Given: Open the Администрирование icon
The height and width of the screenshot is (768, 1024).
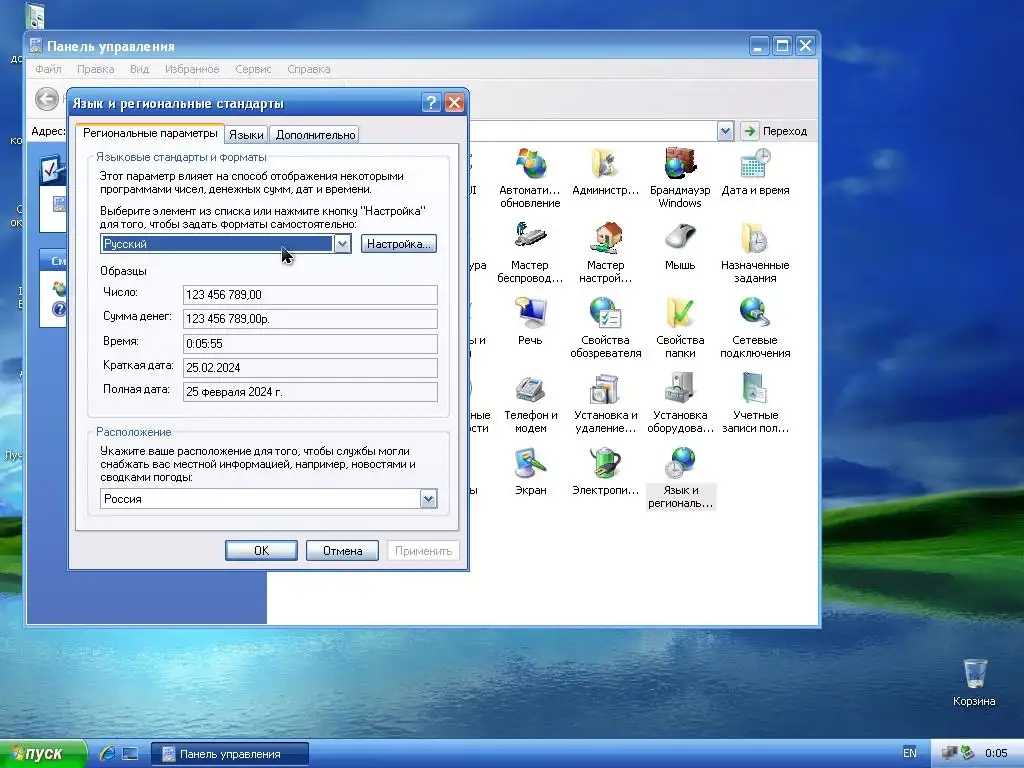Looking at the screenshot, I should 605,171.
